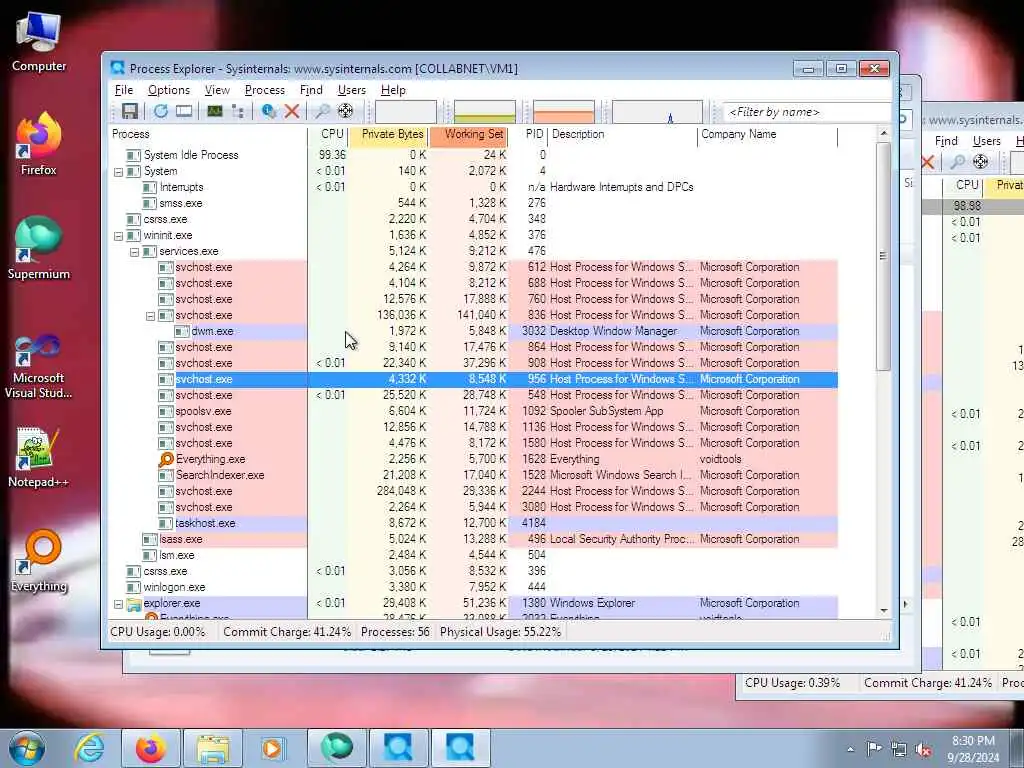Show hidden tray icons arrow
Image resolution: width=1024 pixels, height=768 pixels.
(x=850, y=750)
